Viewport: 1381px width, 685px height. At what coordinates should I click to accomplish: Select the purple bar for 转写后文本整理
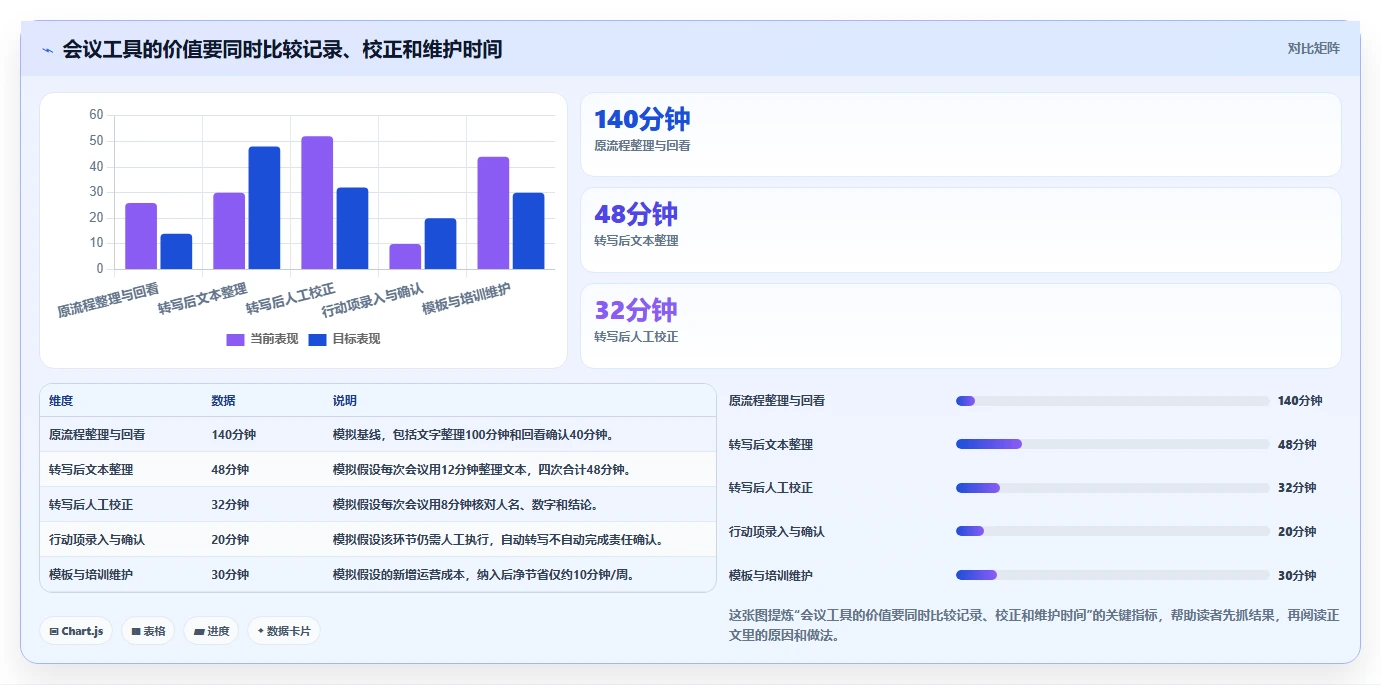pos(229,231)
